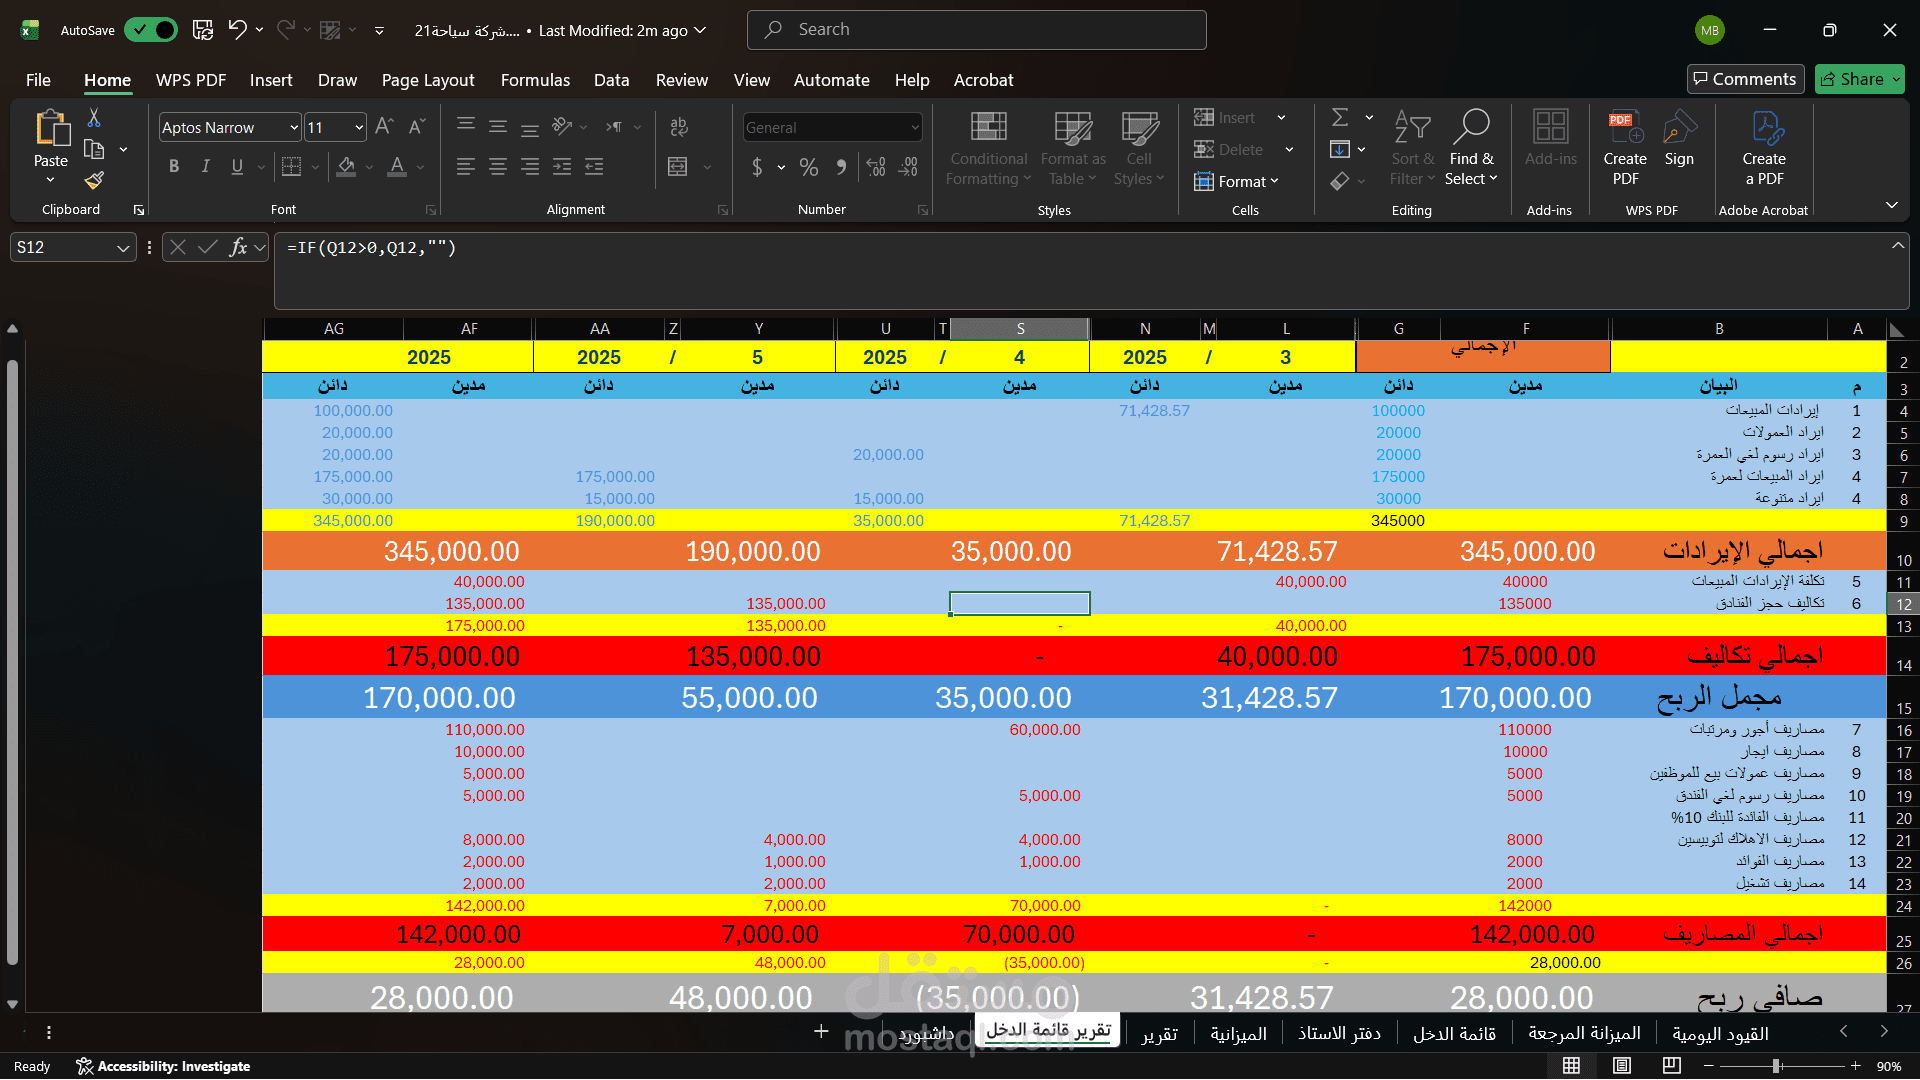Viewport: 1920px width, 1080px height.
Task: Toggle Wrap Text icon
Action: pyautogui.click(x=679, y=127)
